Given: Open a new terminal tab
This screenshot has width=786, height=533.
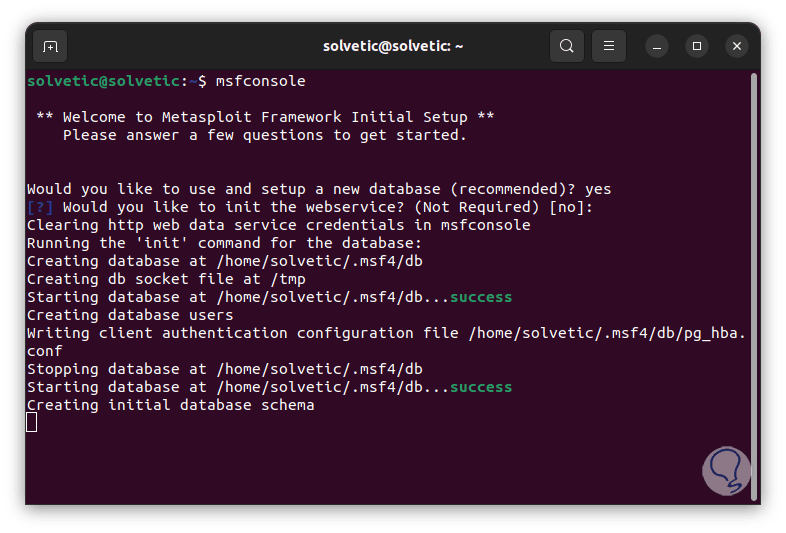Looking at the screenshot, I should point(50,46).
